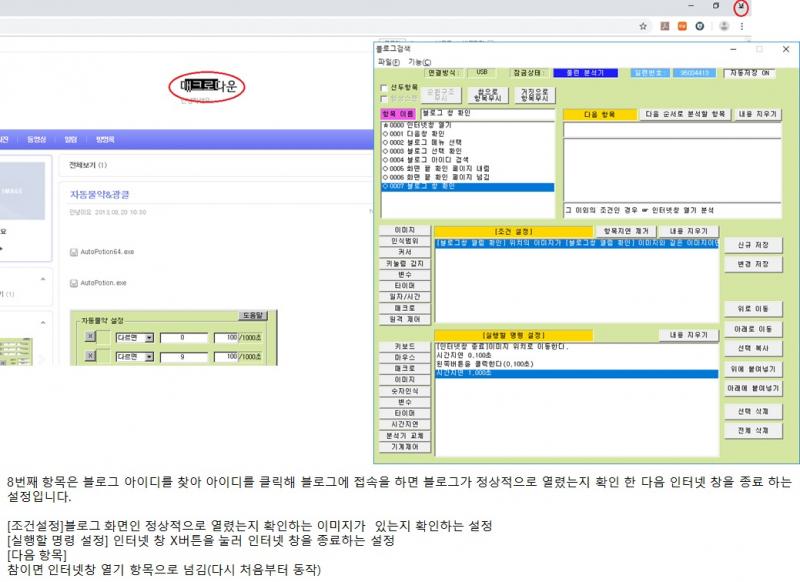This screenshot has width=800, height=582.
Task: Select item 0003 블로그 선택 확인 in list
Action: (x=430, y=151)
